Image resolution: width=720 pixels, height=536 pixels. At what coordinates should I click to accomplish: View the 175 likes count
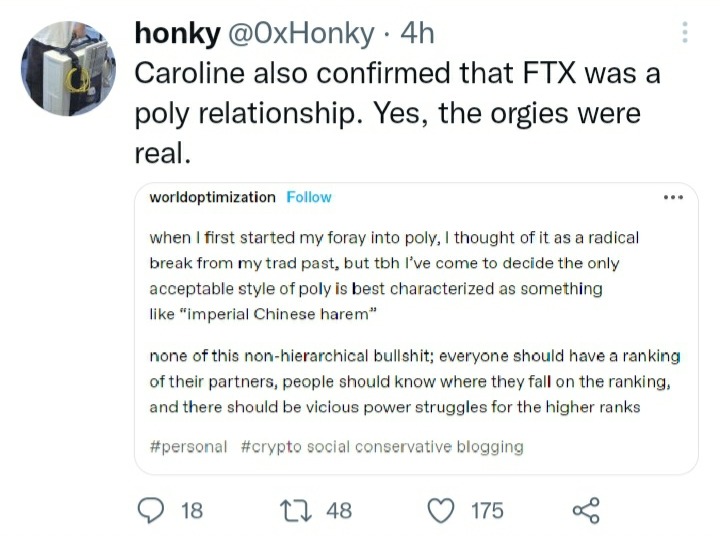[x=487, y=511]
